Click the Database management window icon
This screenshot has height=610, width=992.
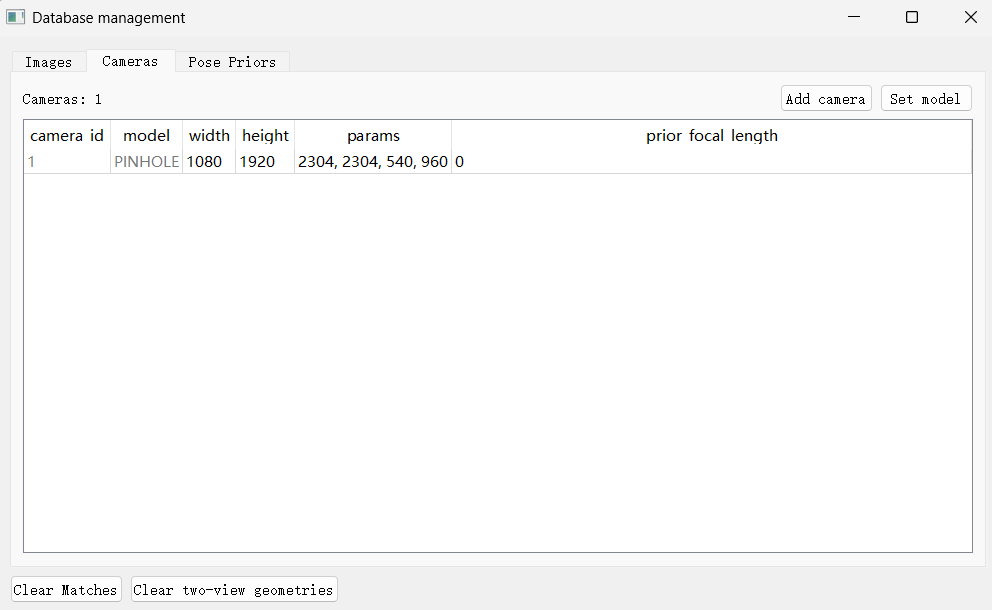(16, 17)
